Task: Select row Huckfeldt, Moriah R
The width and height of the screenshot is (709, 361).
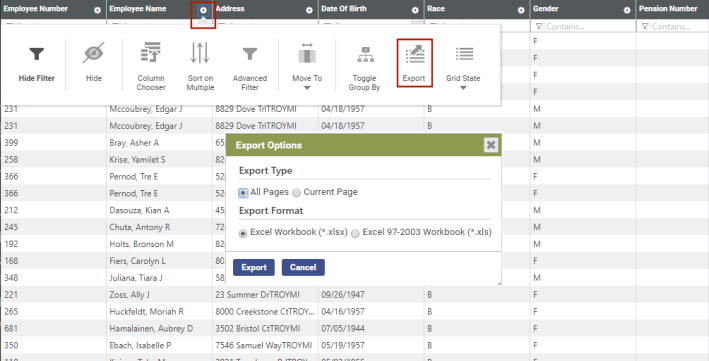Action: (x=147, y=312)
